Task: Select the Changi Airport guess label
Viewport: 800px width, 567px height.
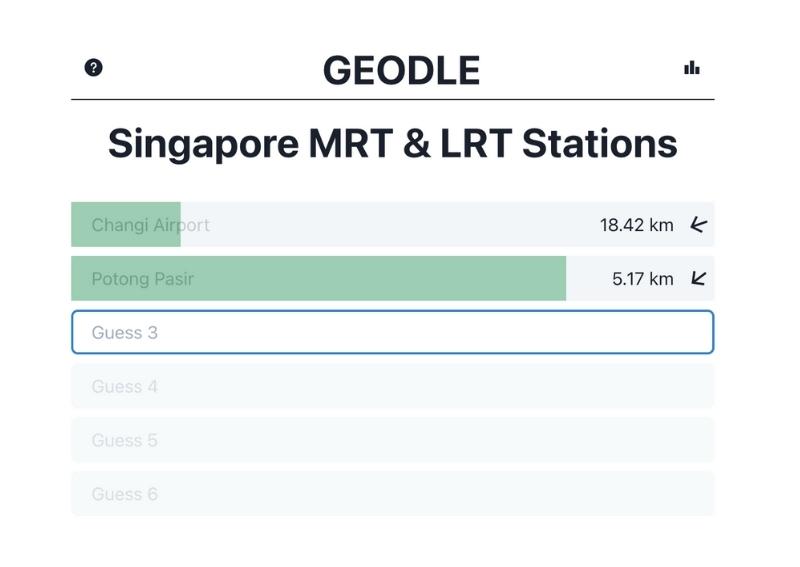Action: pos(150,225)
